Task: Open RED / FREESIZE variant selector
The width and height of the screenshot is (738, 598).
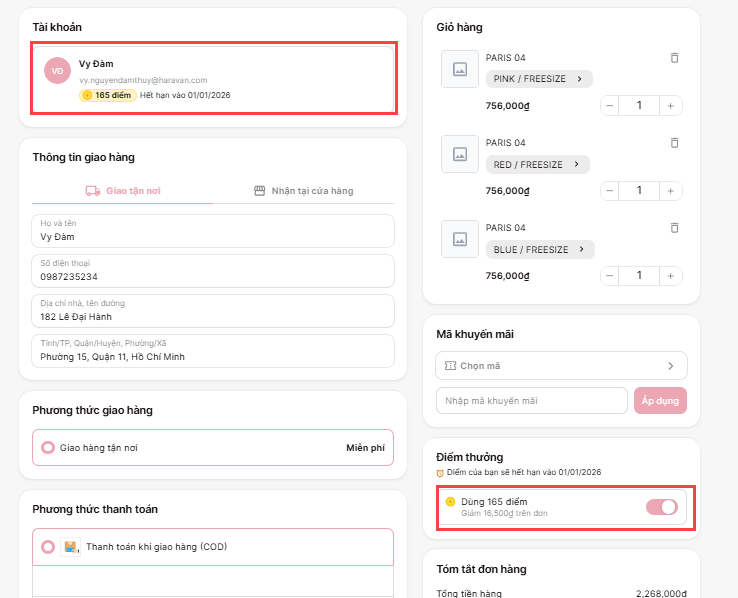Action: point(537,164)
